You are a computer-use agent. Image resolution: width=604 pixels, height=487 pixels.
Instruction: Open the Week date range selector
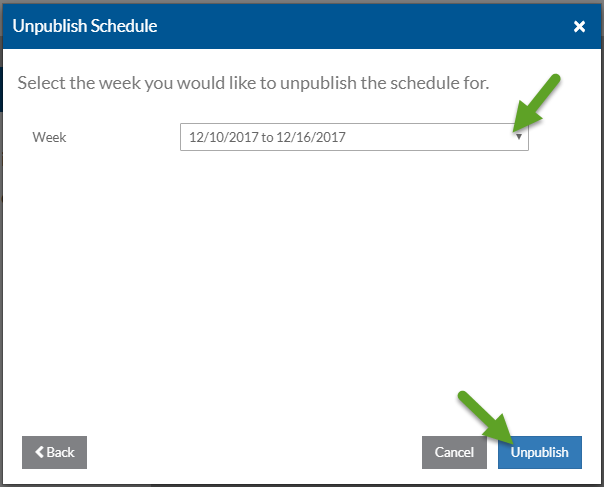(353, 137)
